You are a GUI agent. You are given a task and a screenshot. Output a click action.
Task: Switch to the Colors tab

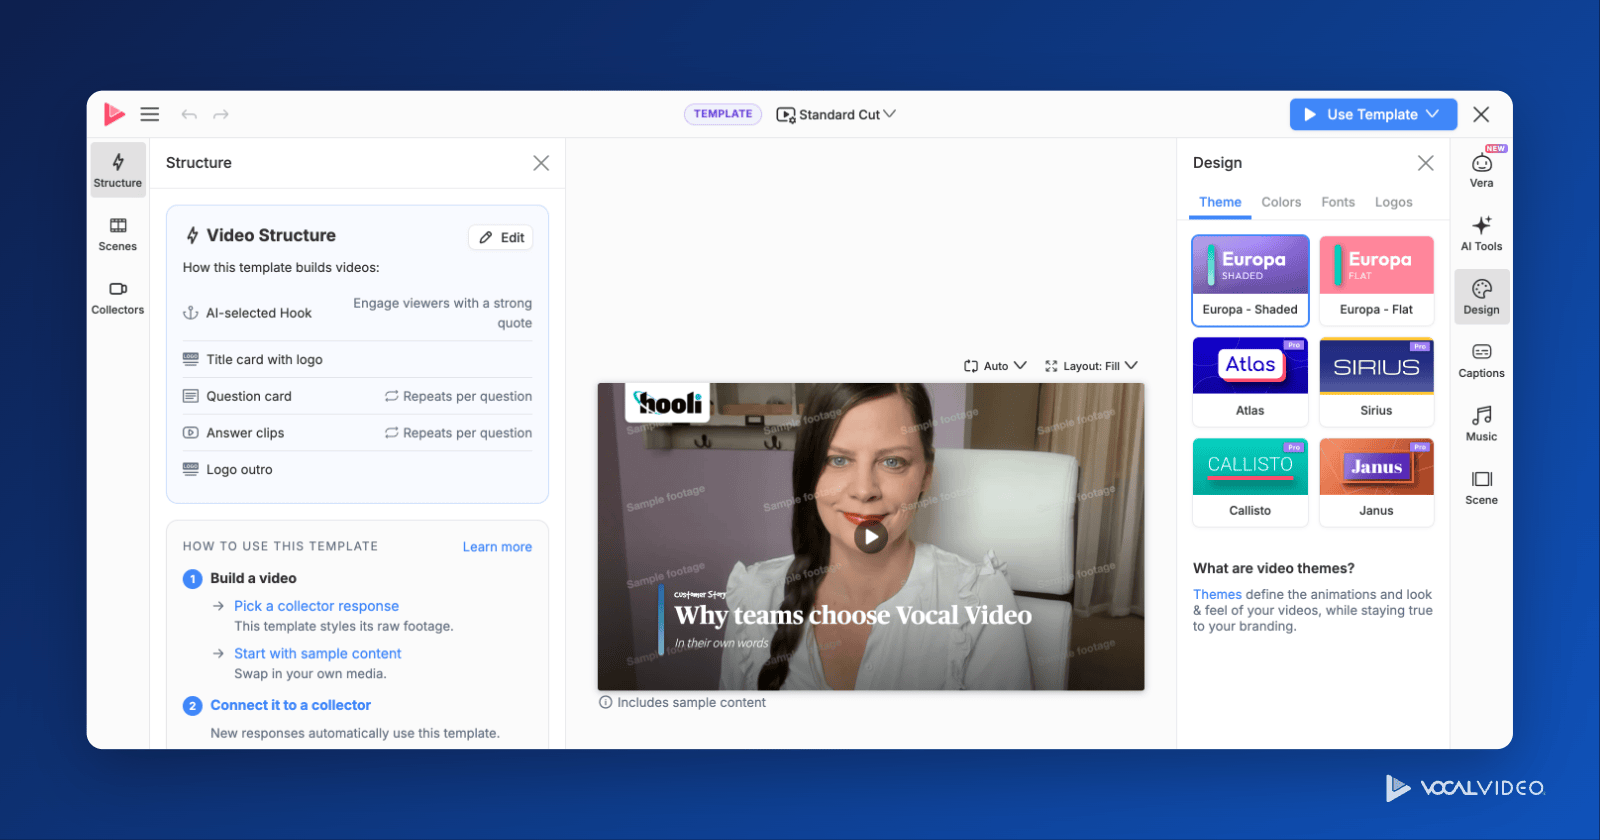click(x=1281, y=202)
